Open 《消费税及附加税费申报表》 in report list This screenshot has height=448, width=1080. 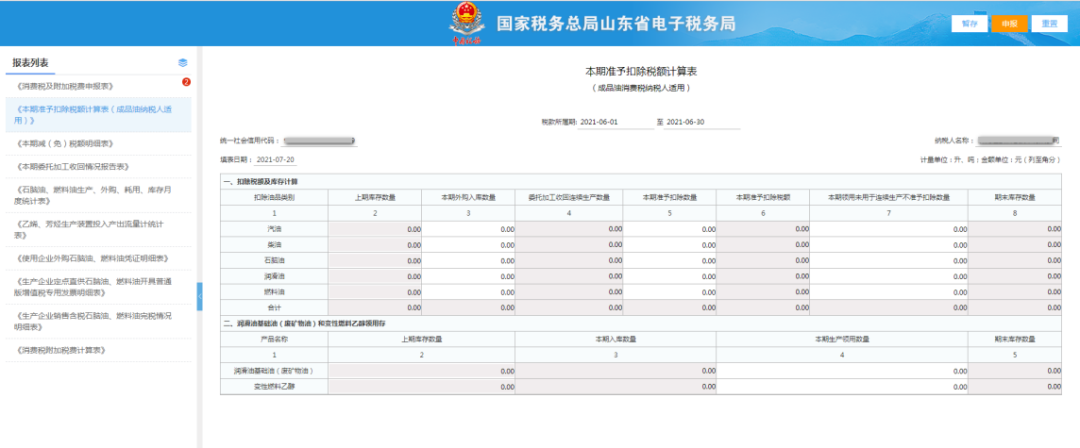(x=98, y=86)
